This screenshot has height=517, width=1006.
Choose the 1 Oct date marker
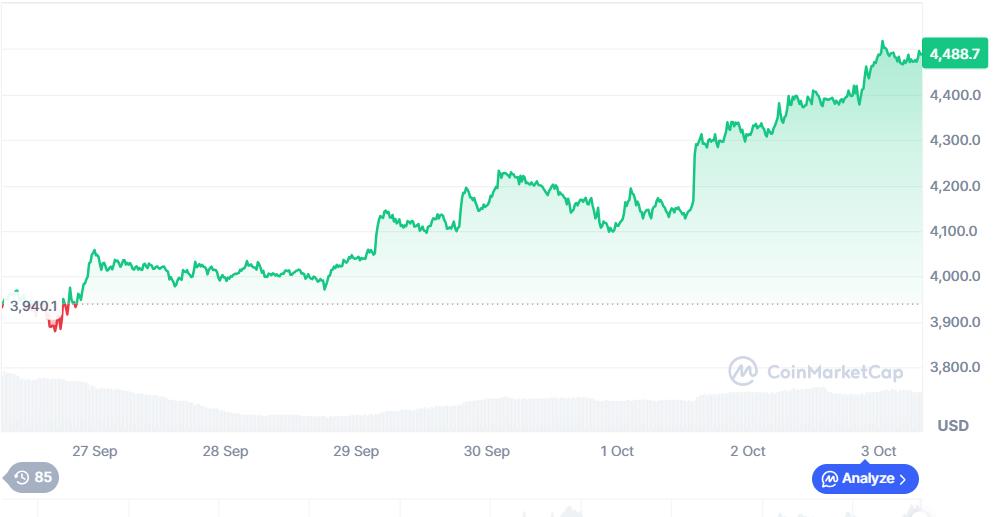click(x=617, y=451)
